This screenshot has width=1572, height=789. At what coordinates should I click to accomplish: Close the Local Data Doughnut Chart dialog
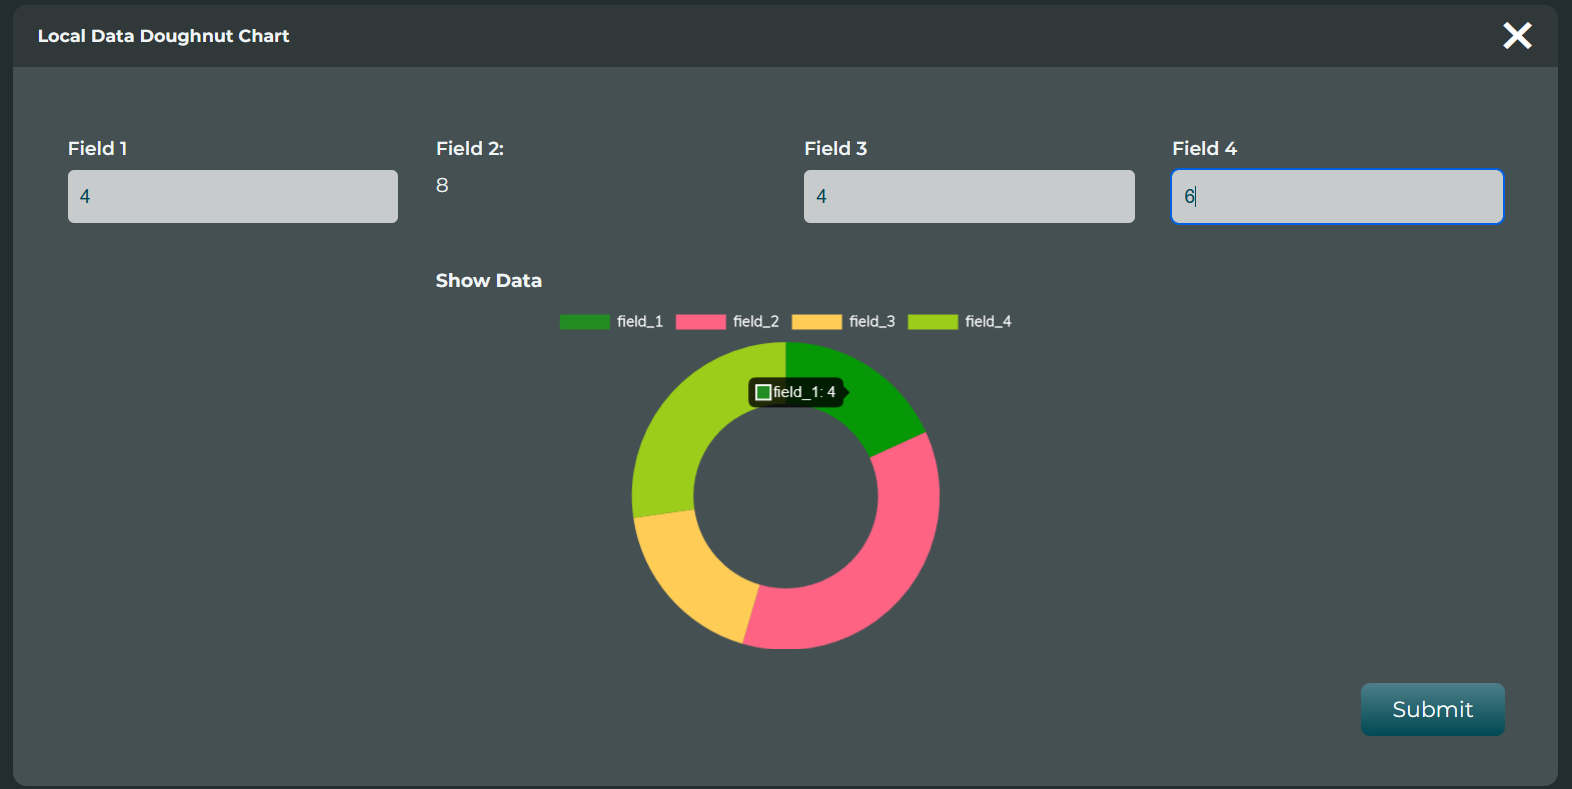[x=1516, y=36]
